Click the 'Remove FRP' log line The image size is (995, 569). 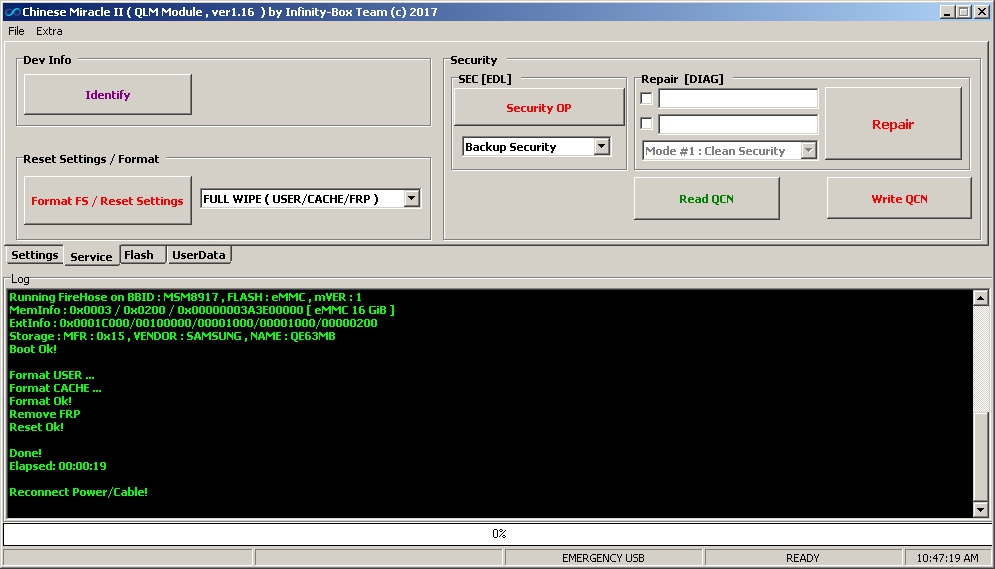coord(44,414)
